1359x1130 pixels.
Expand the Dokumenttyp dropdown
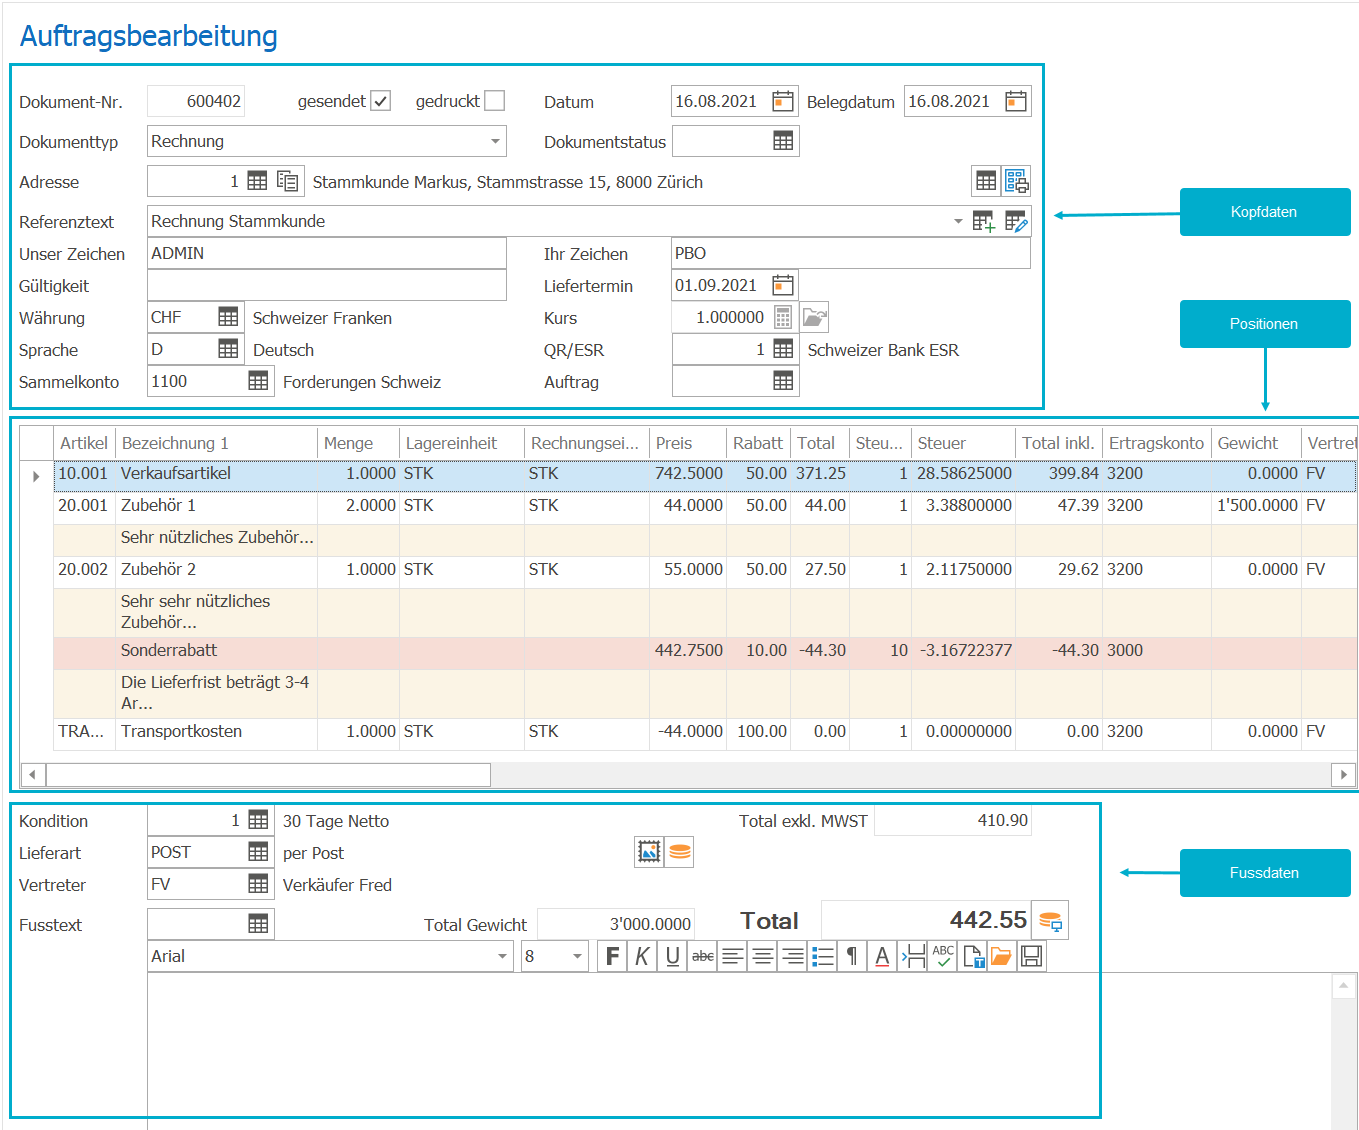click(495, 141)
